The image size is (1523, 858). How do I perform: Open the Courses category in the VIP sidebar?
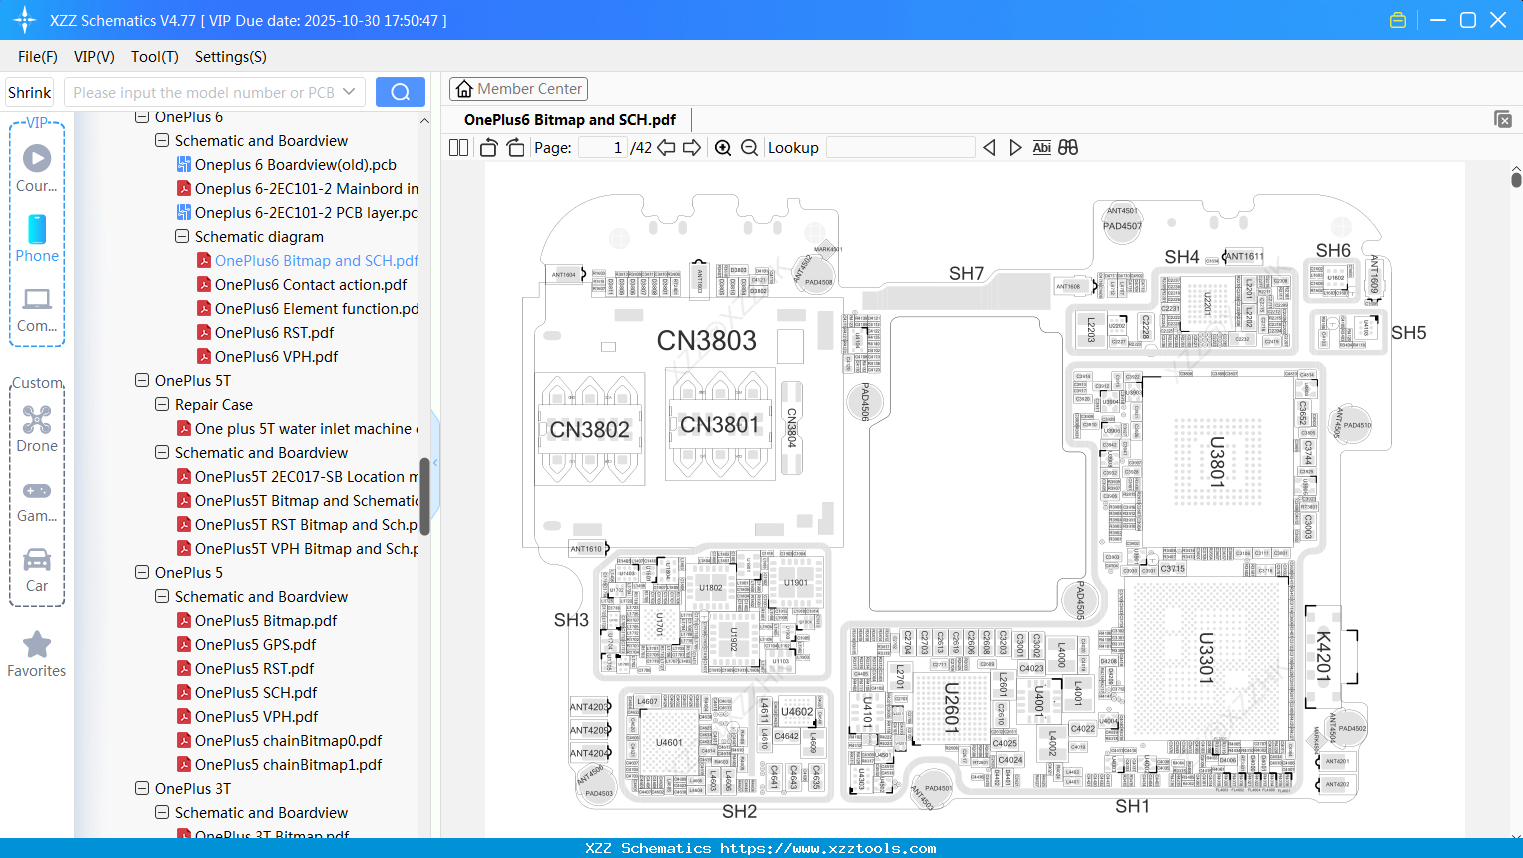coord(37,168)
